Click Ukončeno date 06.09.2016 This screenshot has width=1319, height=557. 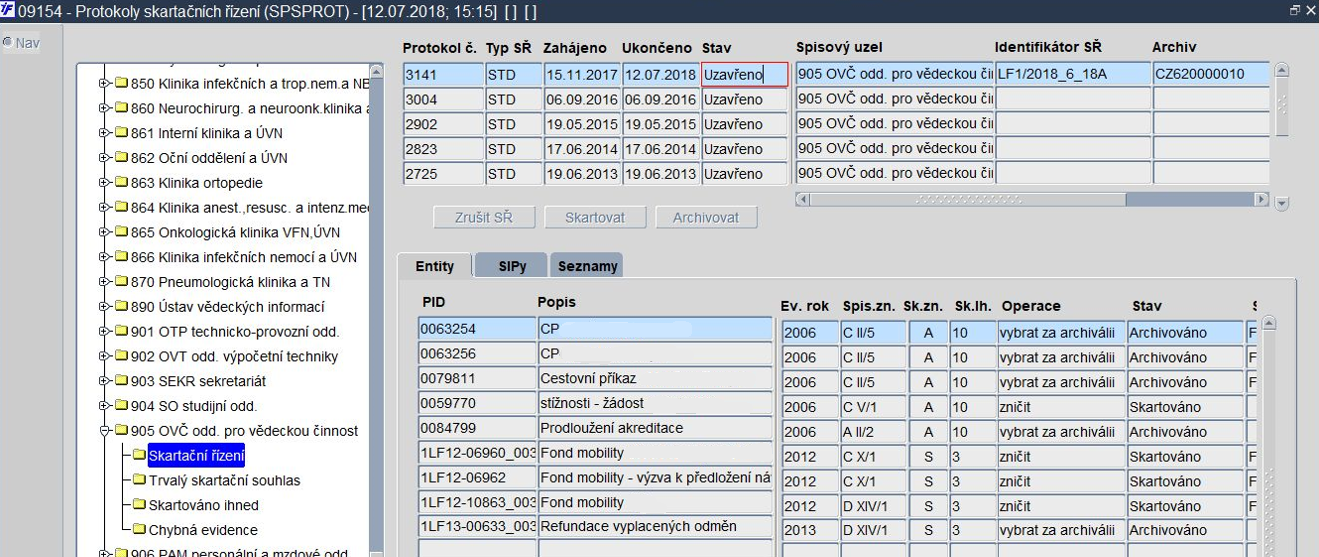tap(660, 99)
